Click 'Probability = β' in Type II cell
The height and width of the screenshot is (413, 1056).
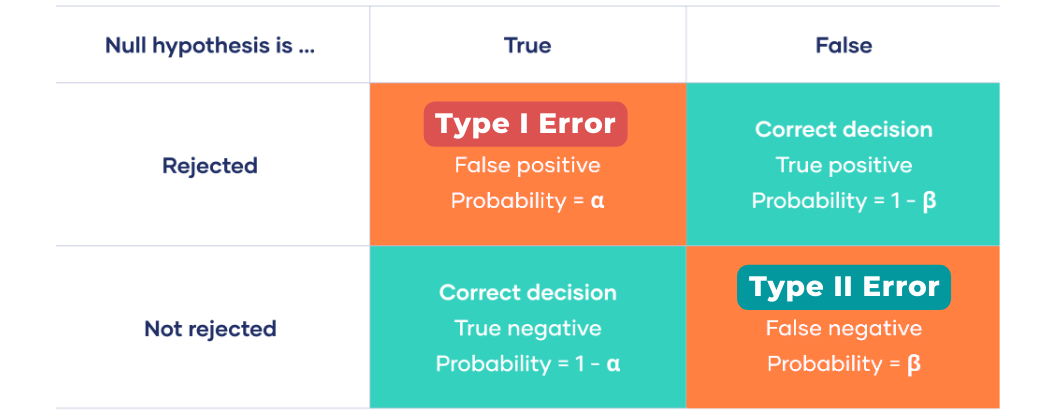(x=844, y=364)
